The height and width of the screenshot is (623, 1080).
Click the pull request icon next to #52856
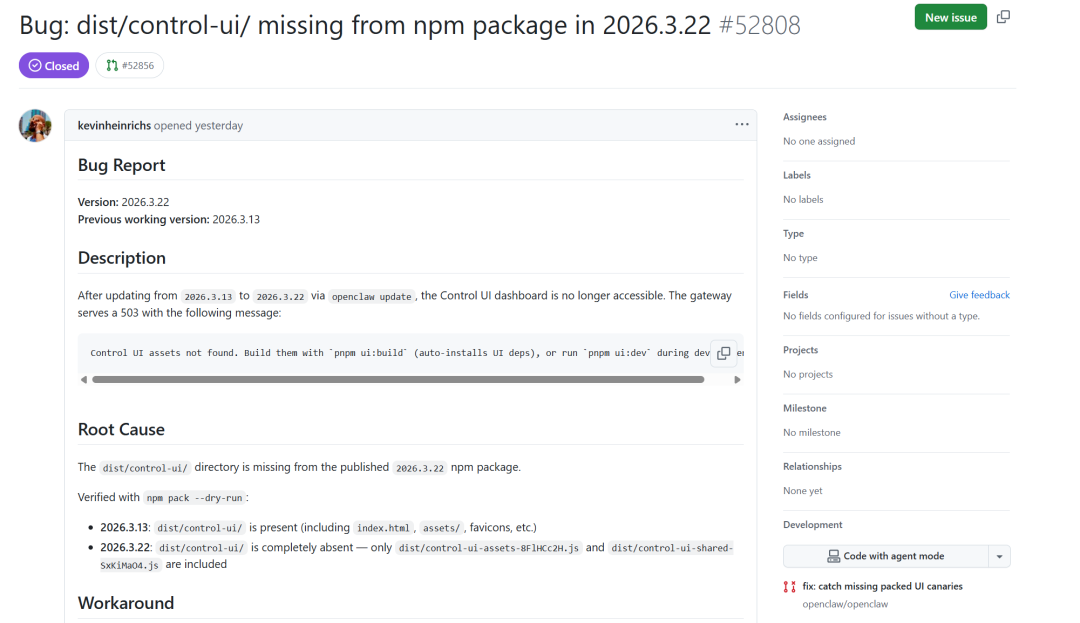click(x=112, y=65)
